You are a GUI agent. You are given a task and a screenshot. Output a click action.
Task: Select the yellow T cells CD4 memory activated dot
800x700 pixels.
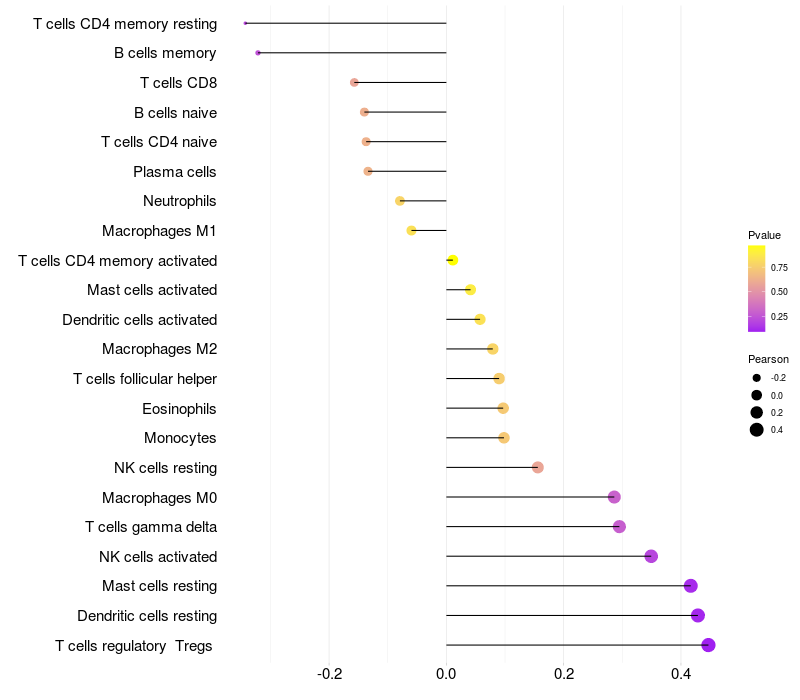[452, 260]
